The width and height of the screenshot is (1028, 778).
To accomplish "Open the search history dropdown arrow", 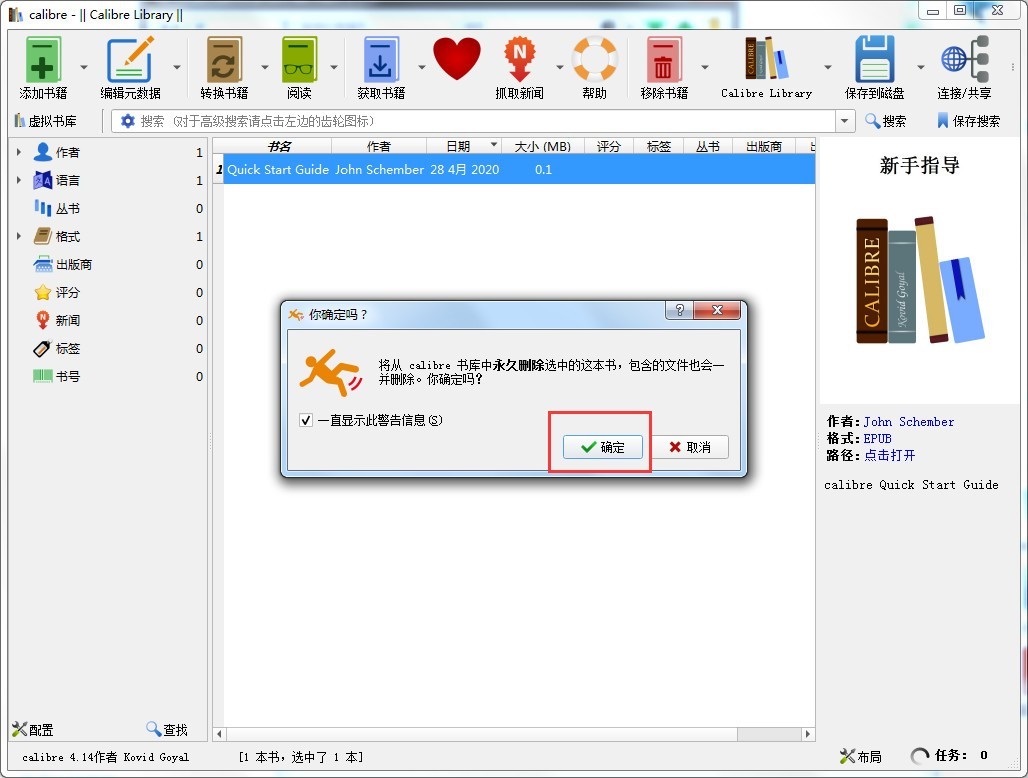I will click(x=844, y=121).
